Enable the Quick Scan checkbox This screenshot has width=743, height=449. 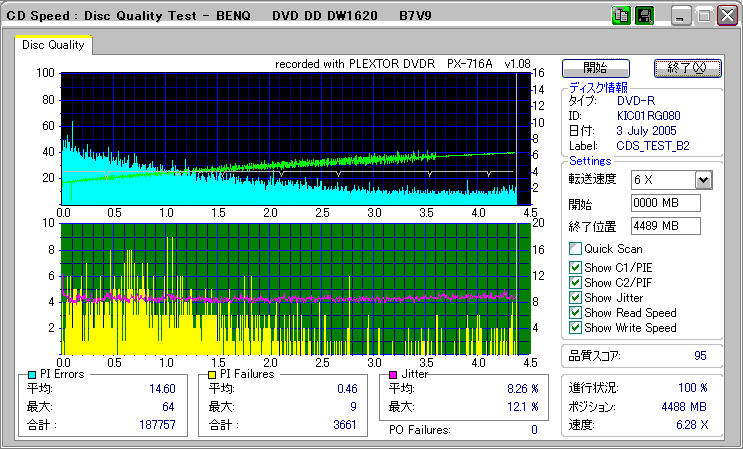coord(575,249)
